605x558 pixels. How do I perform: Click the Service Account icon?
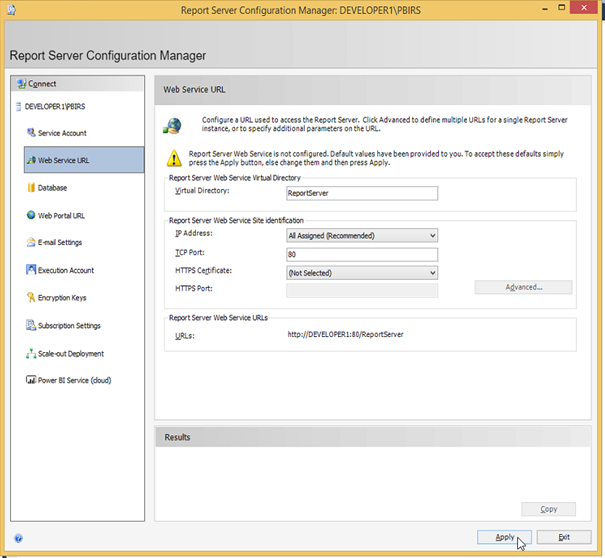(31, 133)
